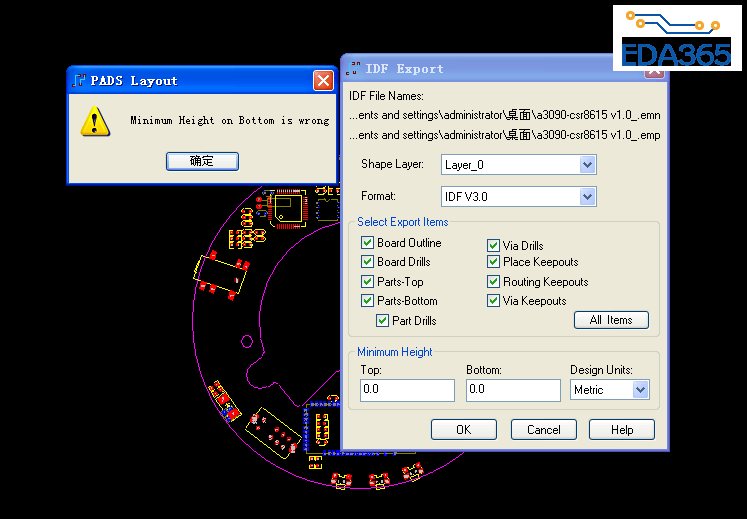Click the .emn file path text
747x519 pixels.
click(x=505, y=115)
